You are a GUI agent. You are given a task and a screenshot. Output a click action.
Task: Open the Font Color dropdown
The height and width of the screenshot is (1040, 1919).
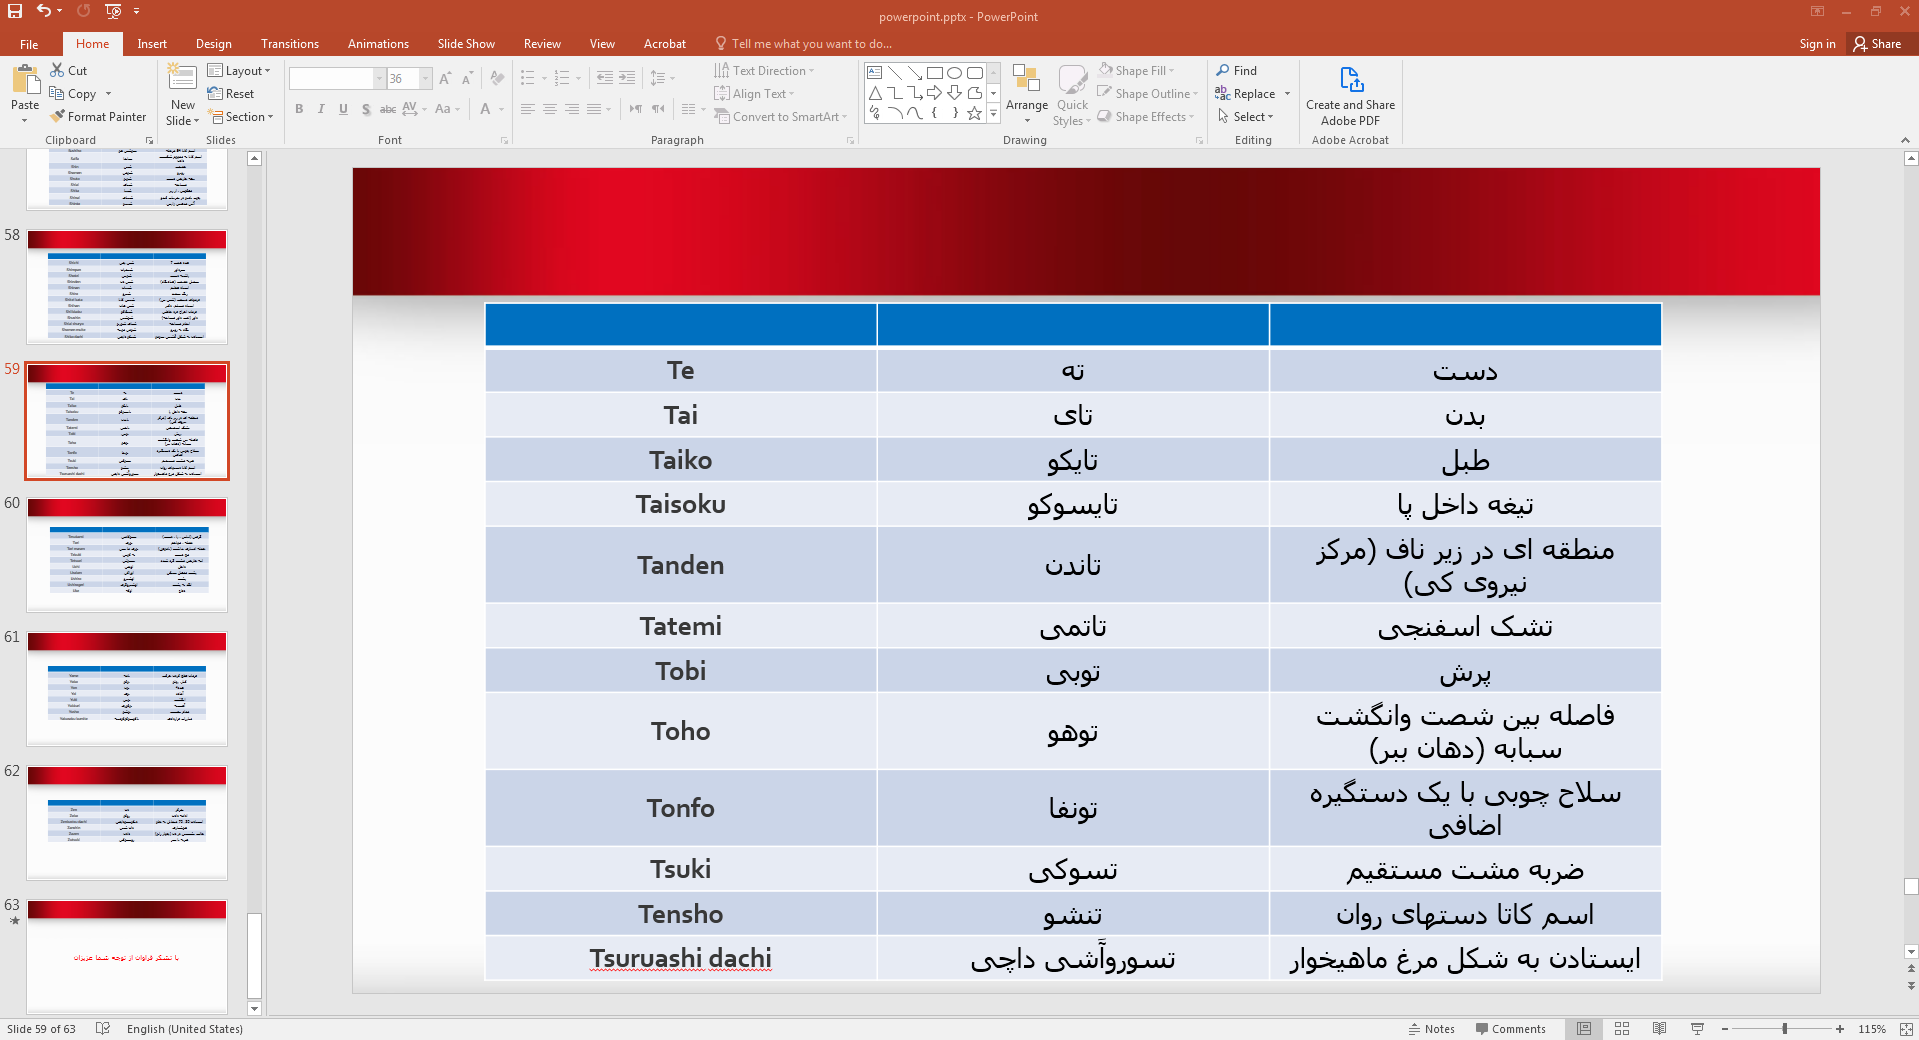(501, 109)
